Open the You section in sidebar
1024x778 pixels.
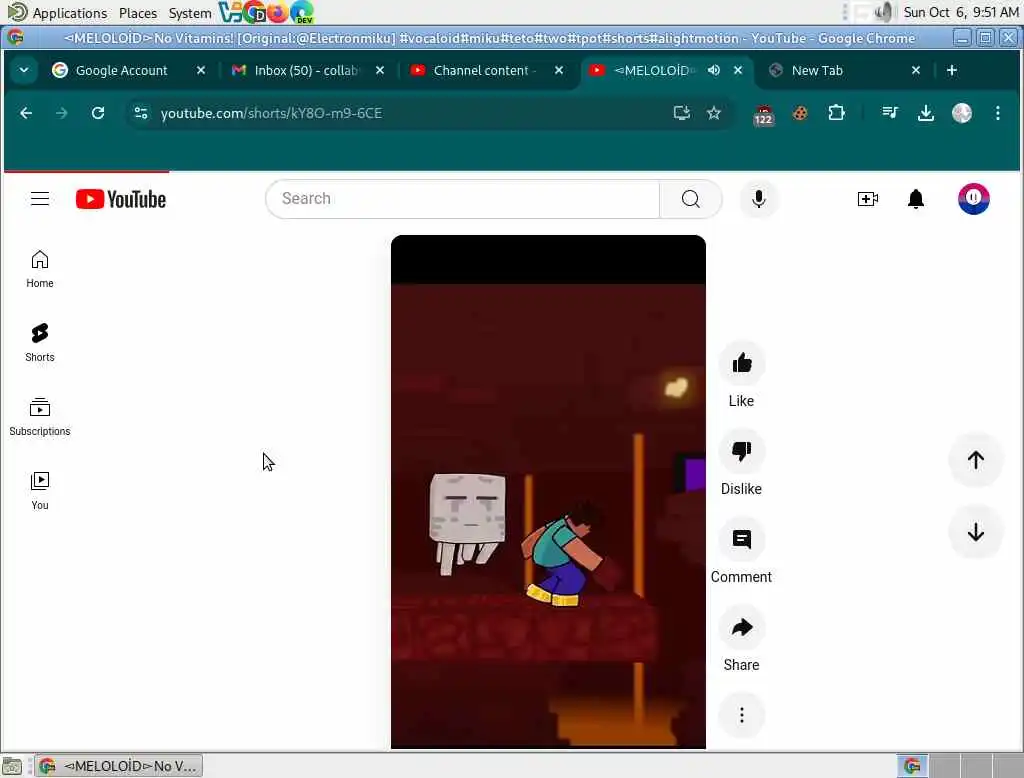point(40,491)
